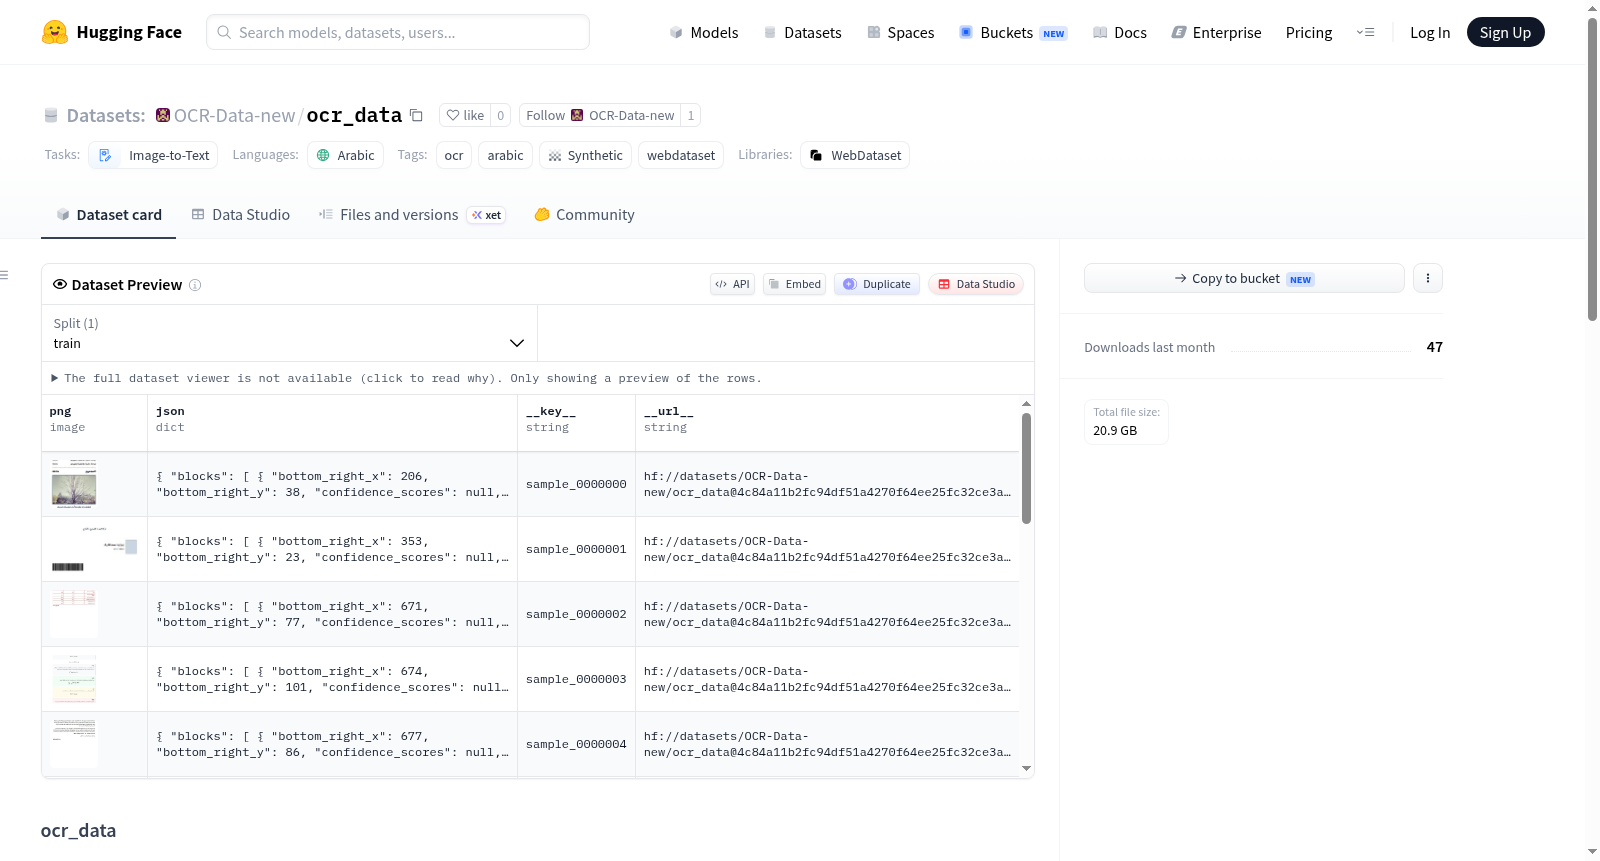Click the Total file size 20.9 GB box
The height and width of the screenshot is (861, 1600).
point(1126,421)
